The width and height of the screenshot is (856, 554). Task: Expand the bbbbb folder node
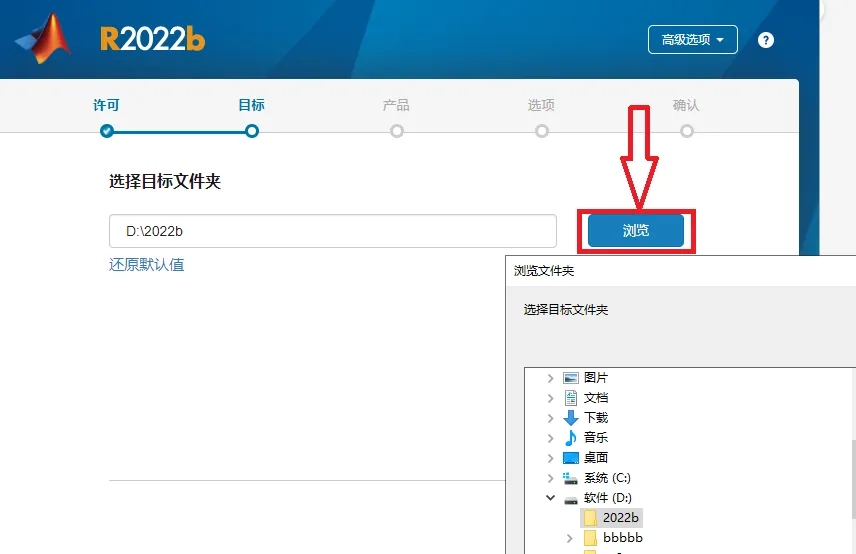click(x=569, y=538)
